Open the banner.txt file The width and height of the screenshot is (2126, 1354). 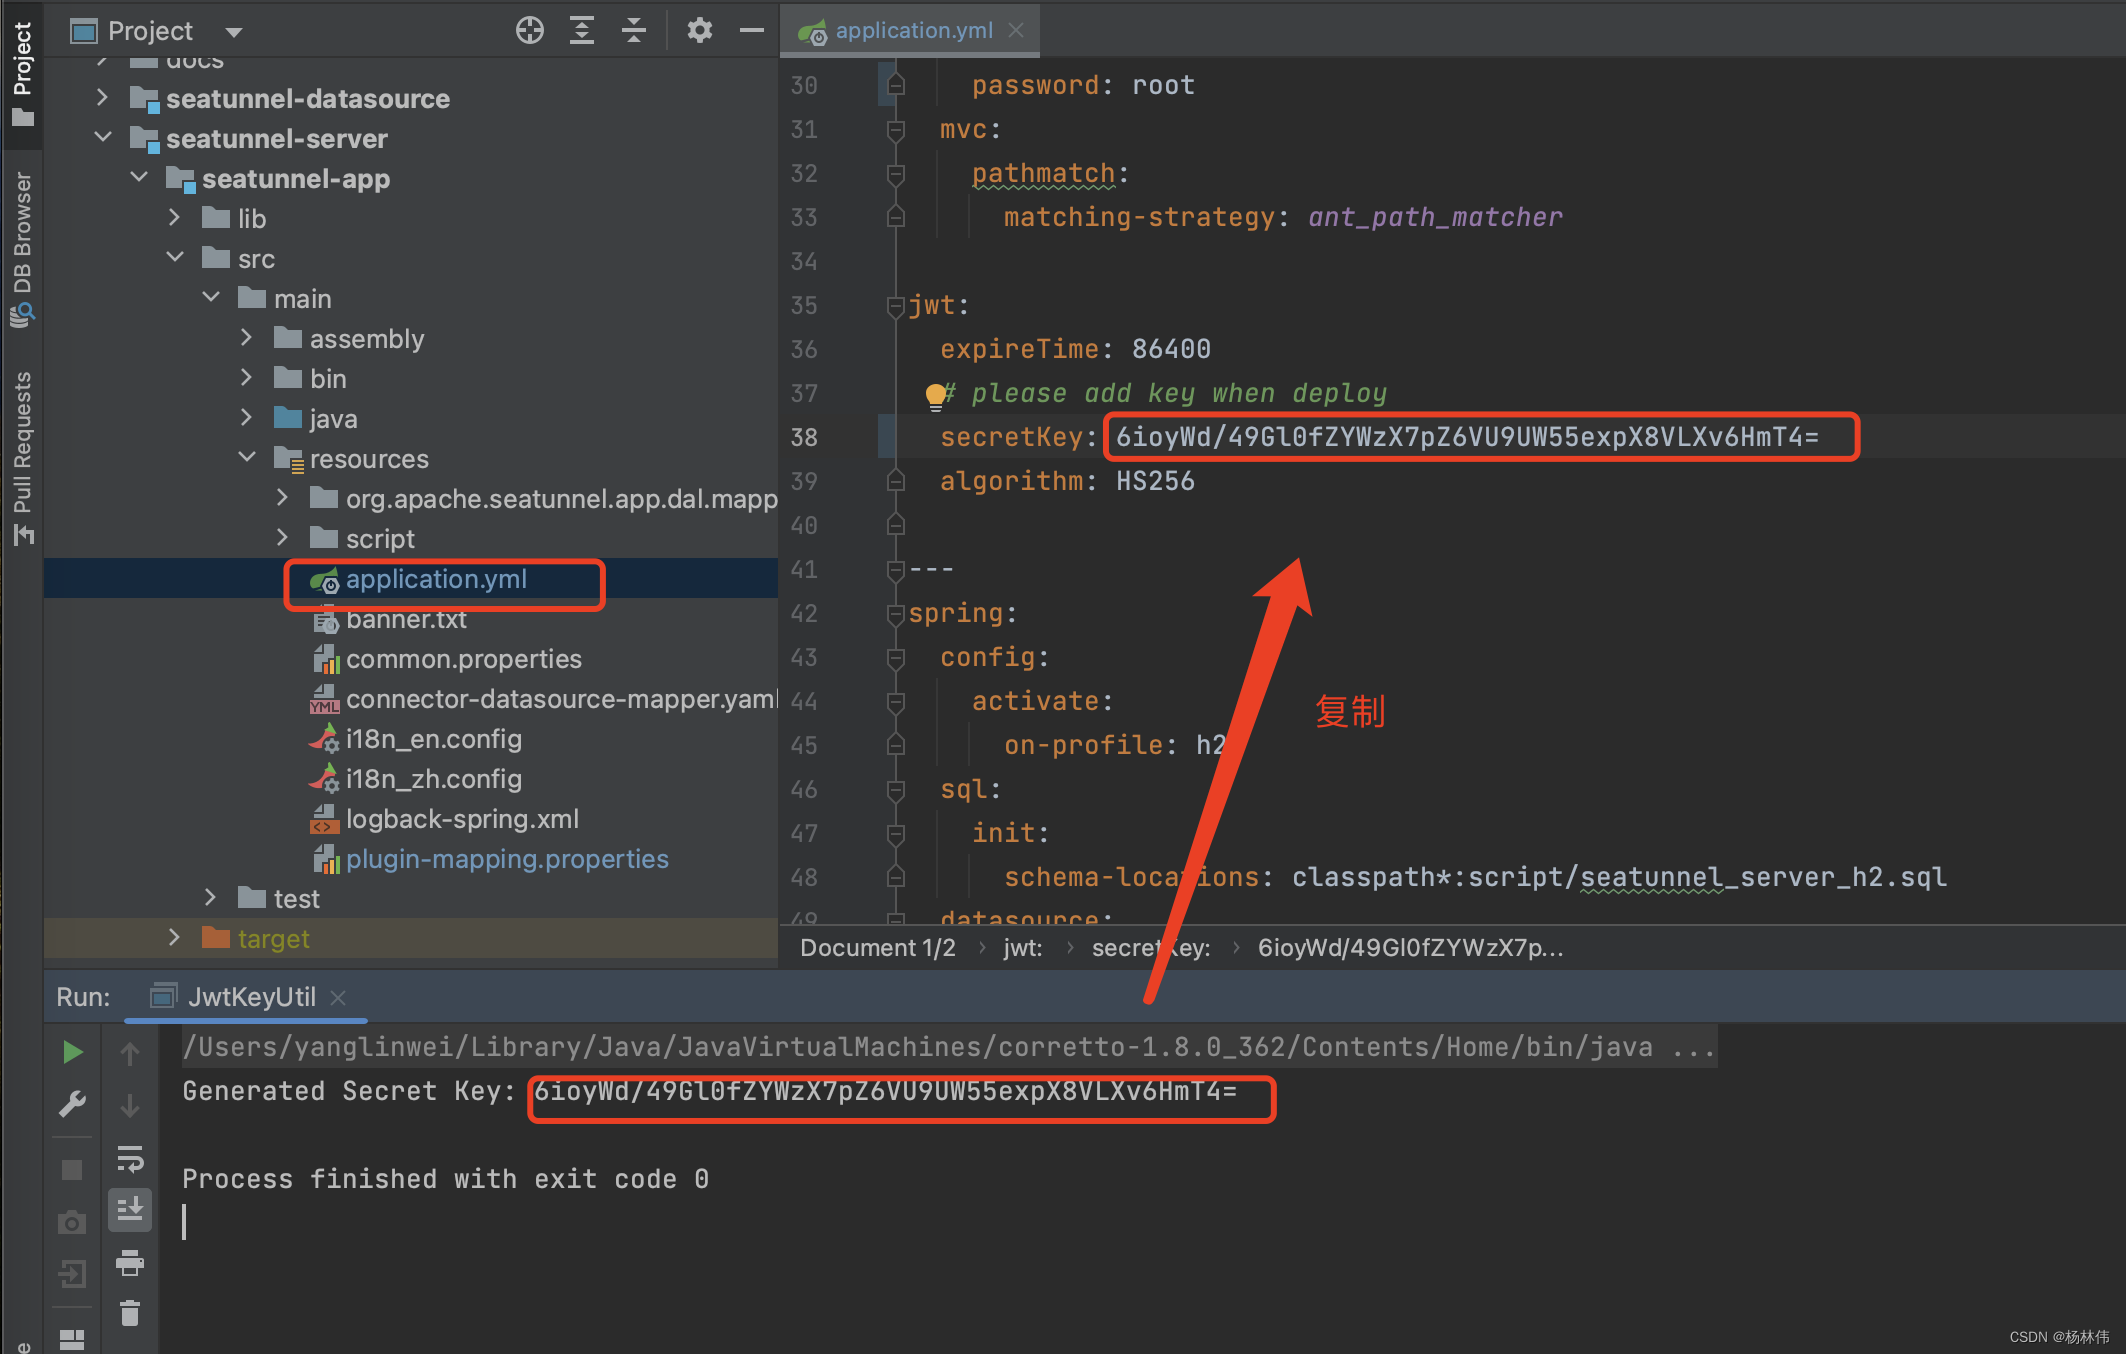click(406, 620)
